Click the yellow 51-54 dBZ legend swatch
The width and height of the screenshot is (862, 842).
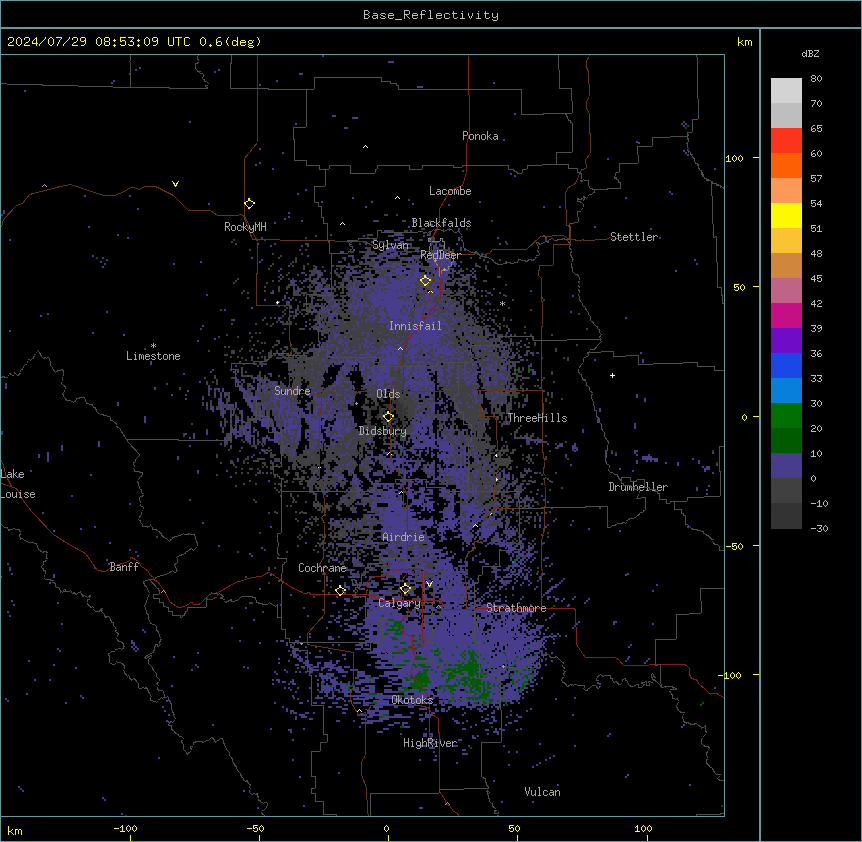pyautogui.click(x=786, y=215)
